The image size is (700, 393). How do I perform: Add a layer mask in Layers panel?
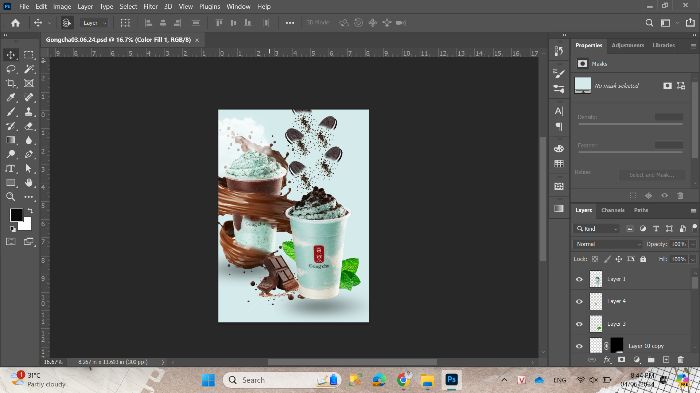pos(621,360)
